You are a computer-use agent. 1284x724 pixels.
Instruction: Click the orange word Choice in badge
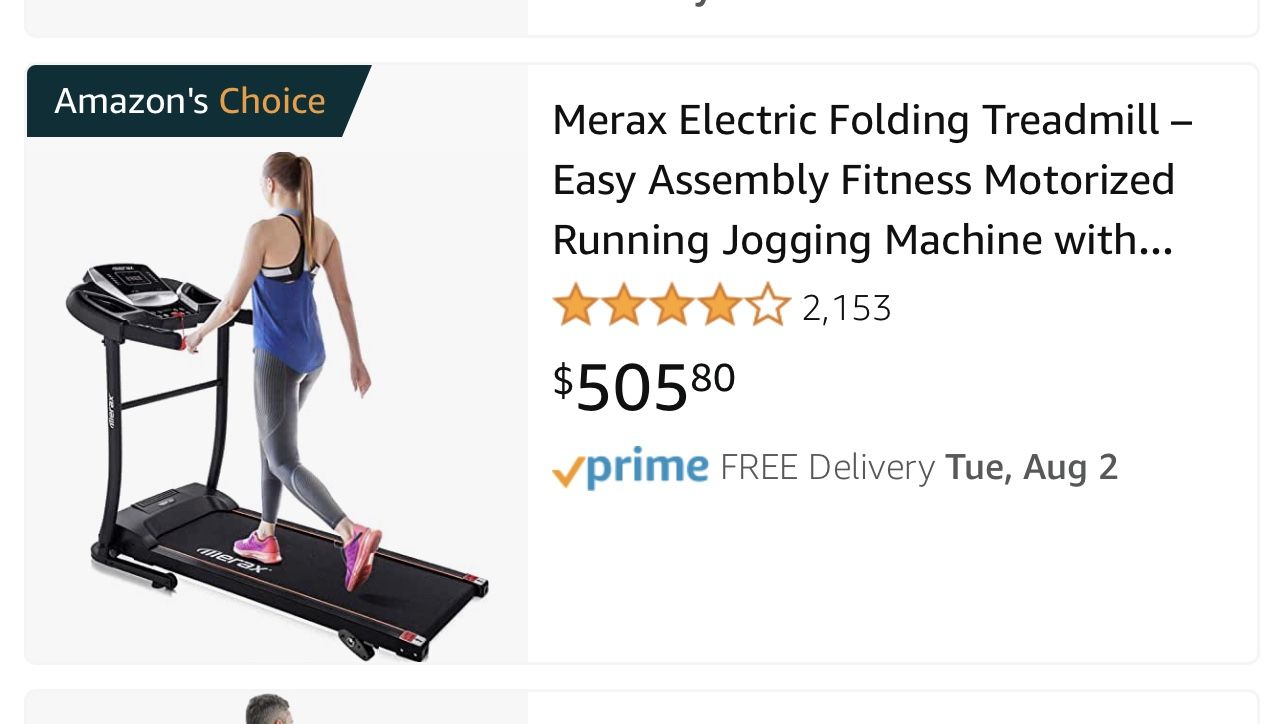[x=272, y=101]
